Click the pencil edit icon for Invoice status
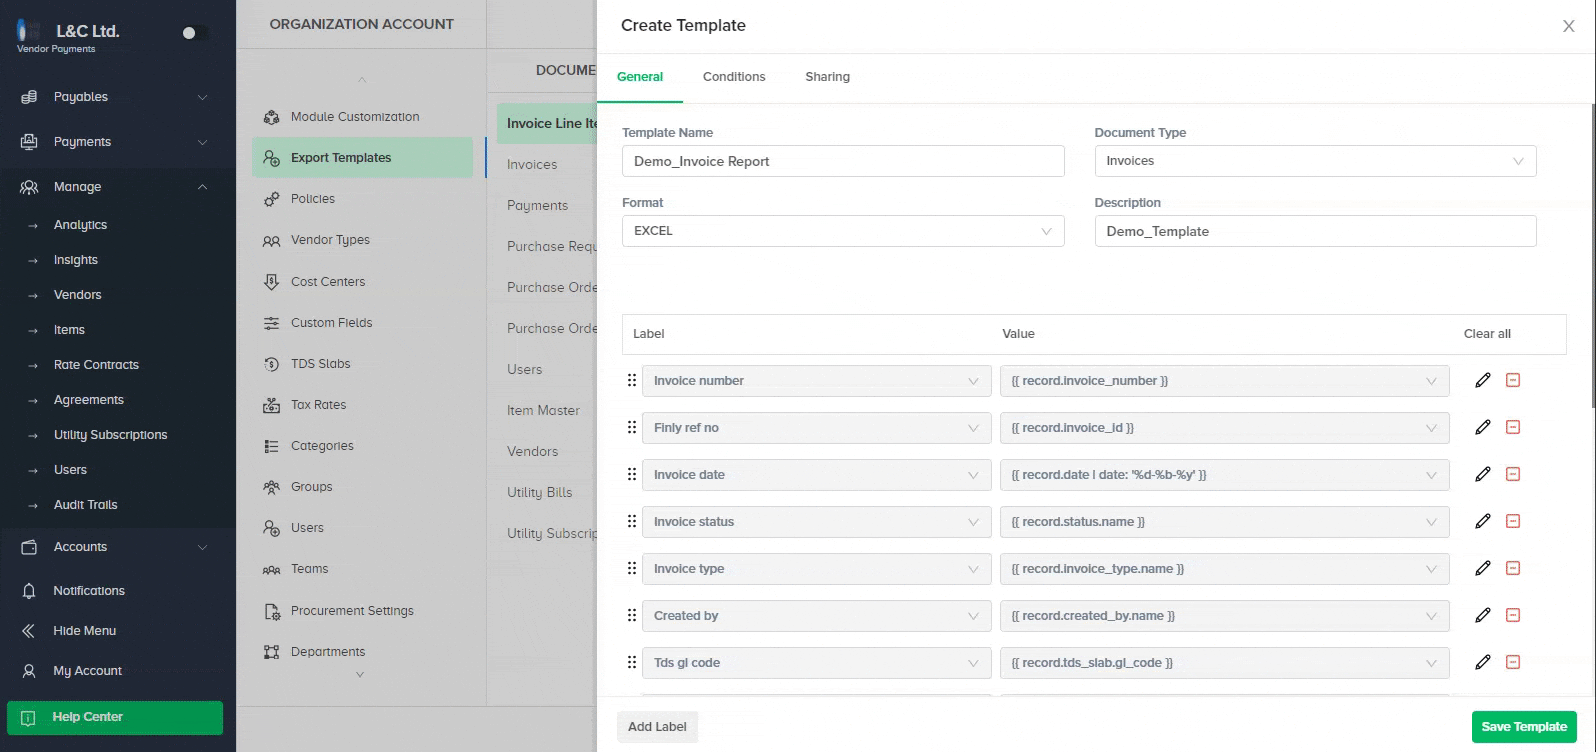1596x752 pixels. pyautogui.click(x=1483, y=521)
